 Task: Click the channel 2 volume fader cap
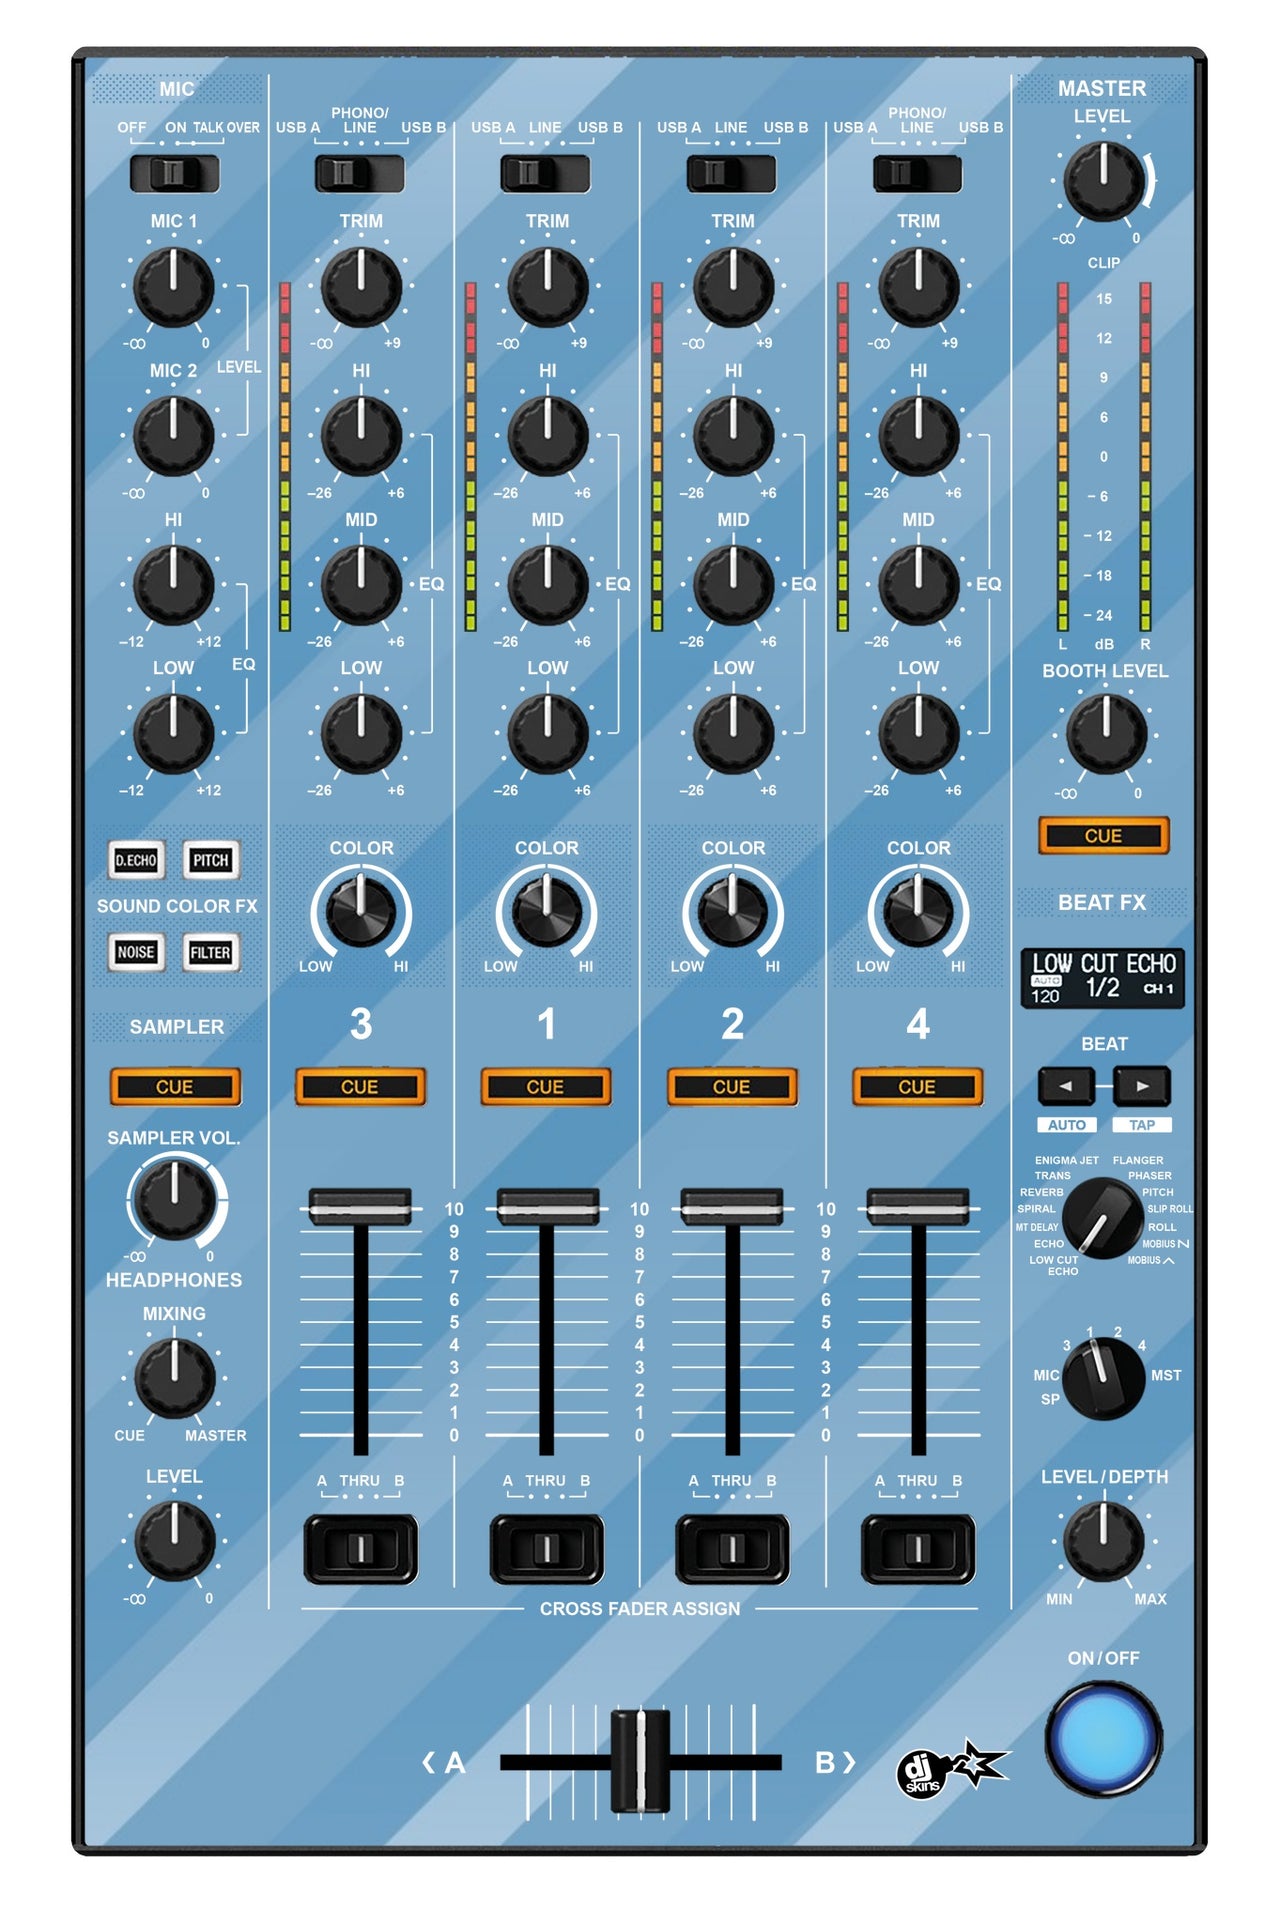732,1208
